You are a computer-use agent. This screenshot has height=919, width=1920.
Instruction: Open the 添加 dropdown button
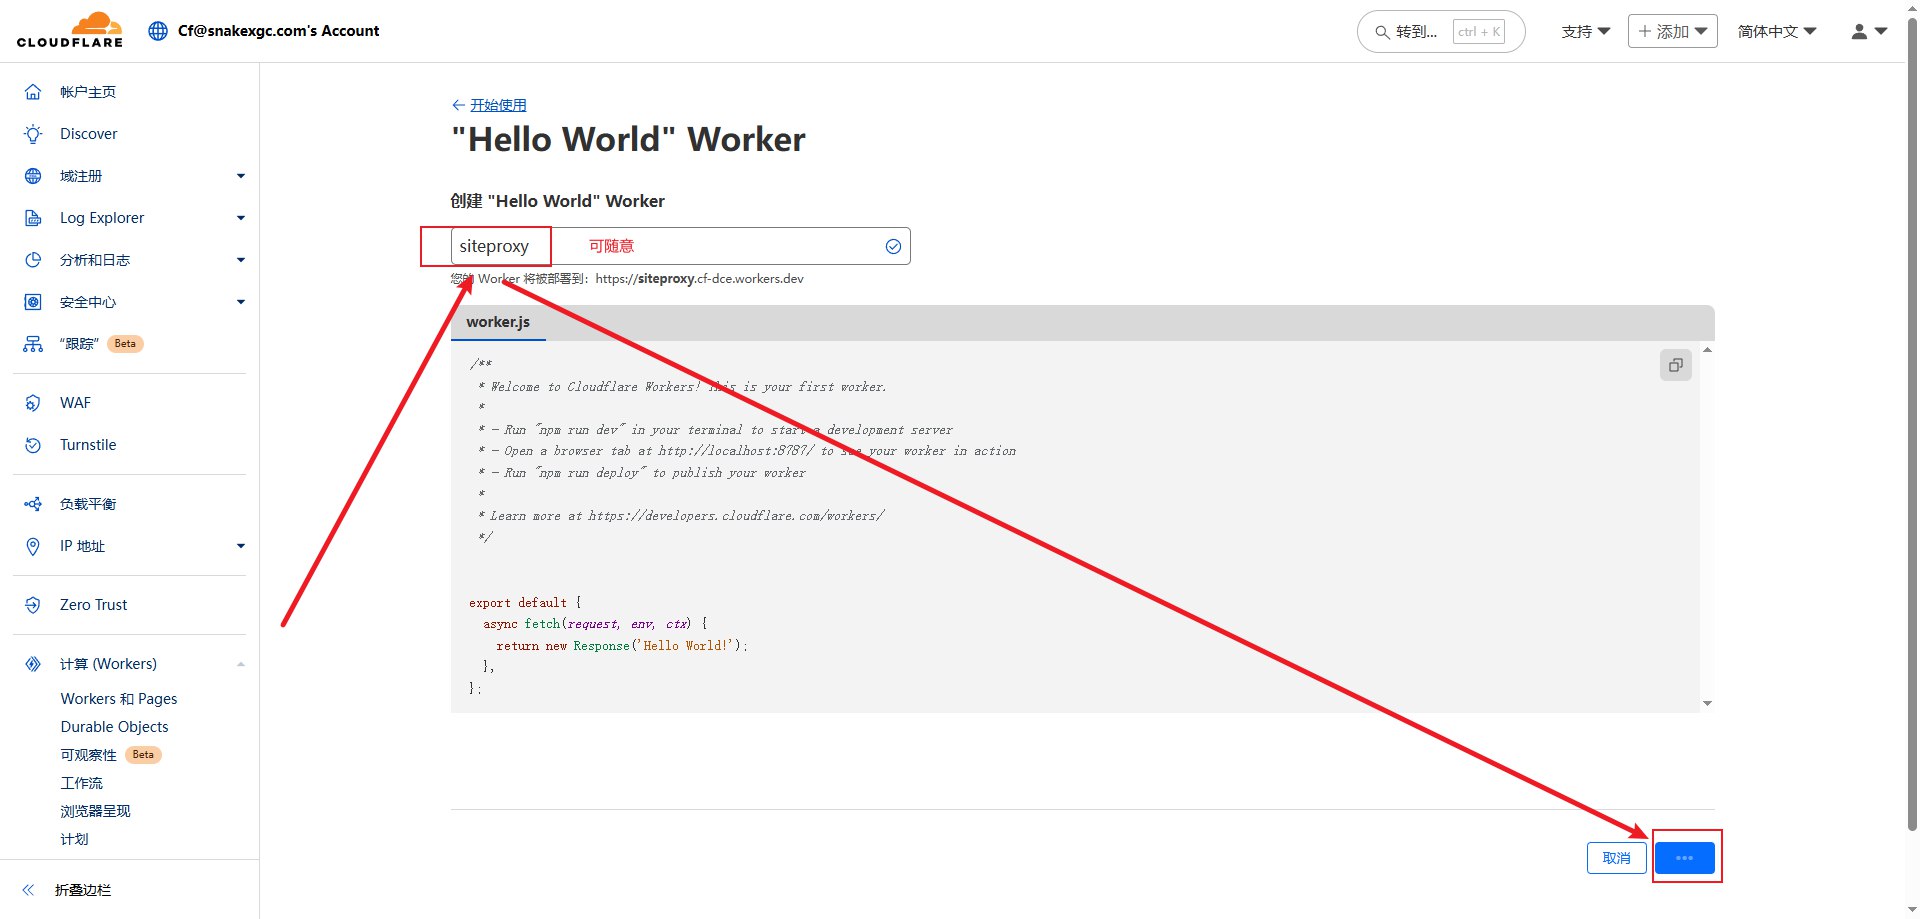click(1672, 31)
